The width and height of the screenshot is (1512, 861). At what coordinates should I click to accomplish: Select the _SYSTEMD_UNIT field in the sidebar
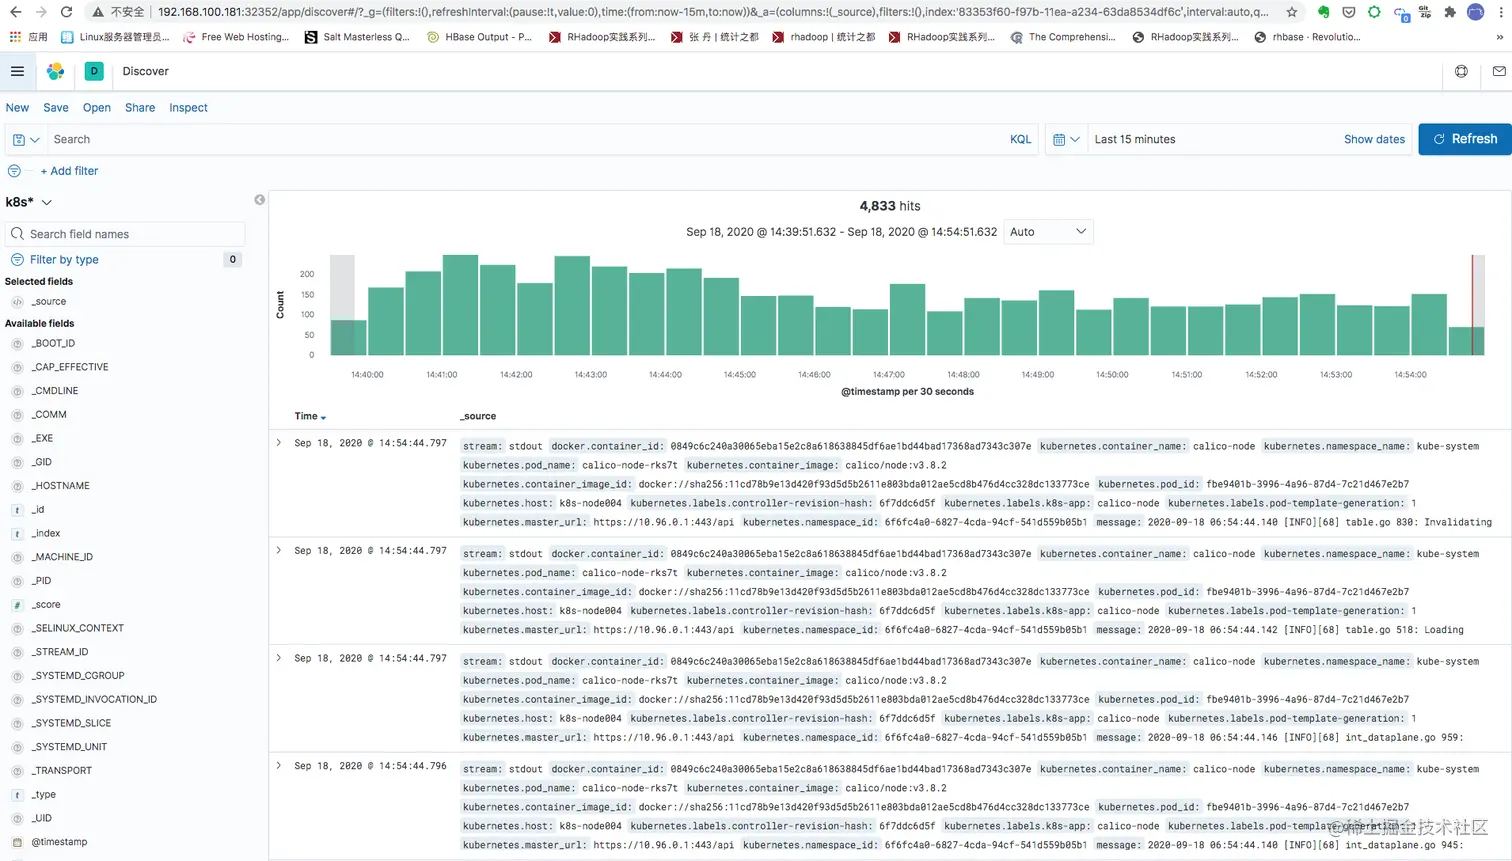(x=69, y=747)
